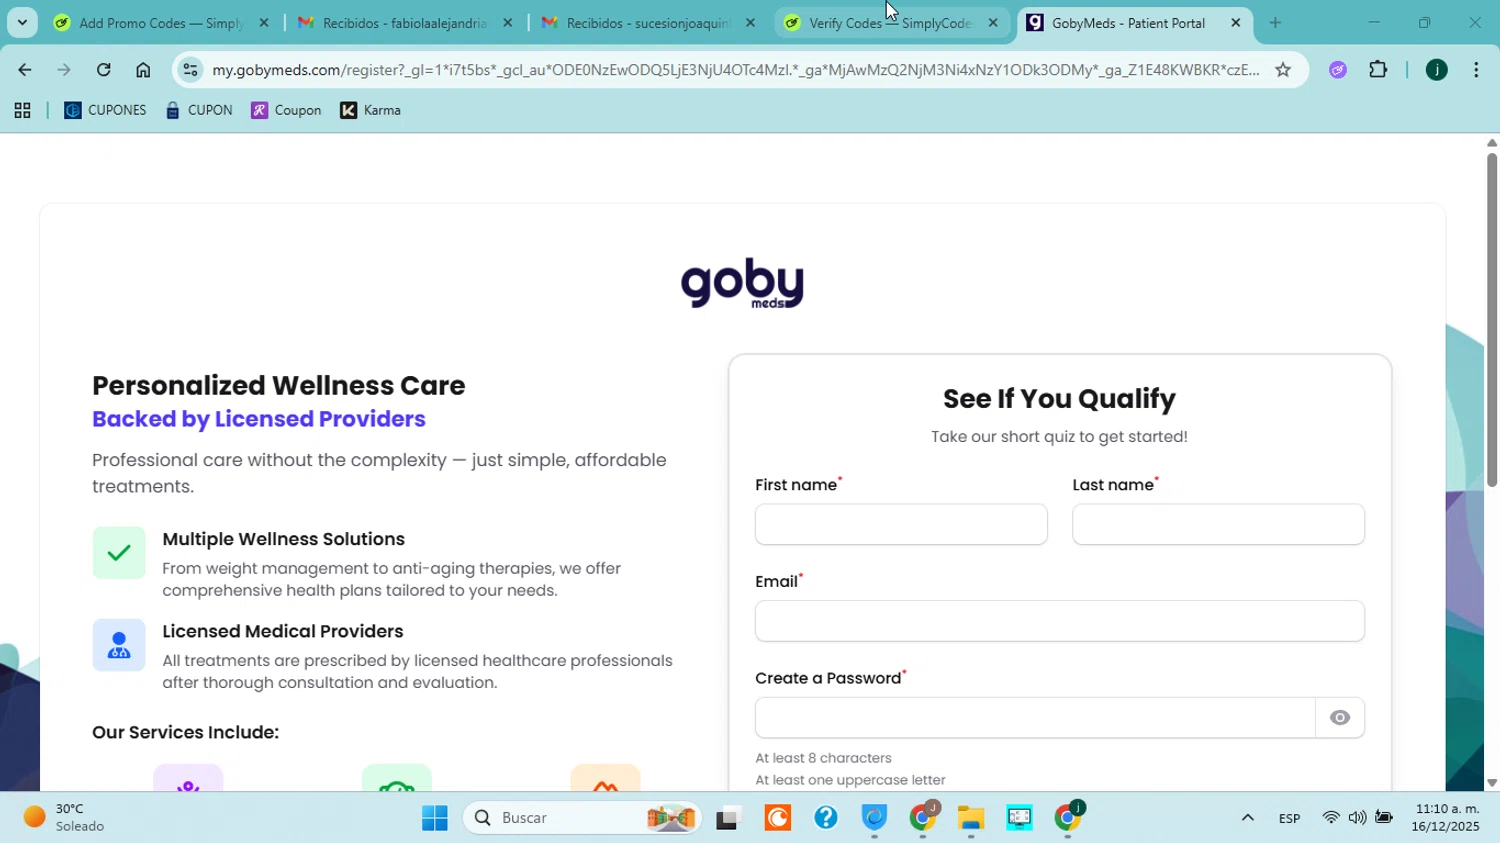Screen dimensions: 1500x843
Task: Click the scrollbar down arrow
Action: (x=1492, y=783)
